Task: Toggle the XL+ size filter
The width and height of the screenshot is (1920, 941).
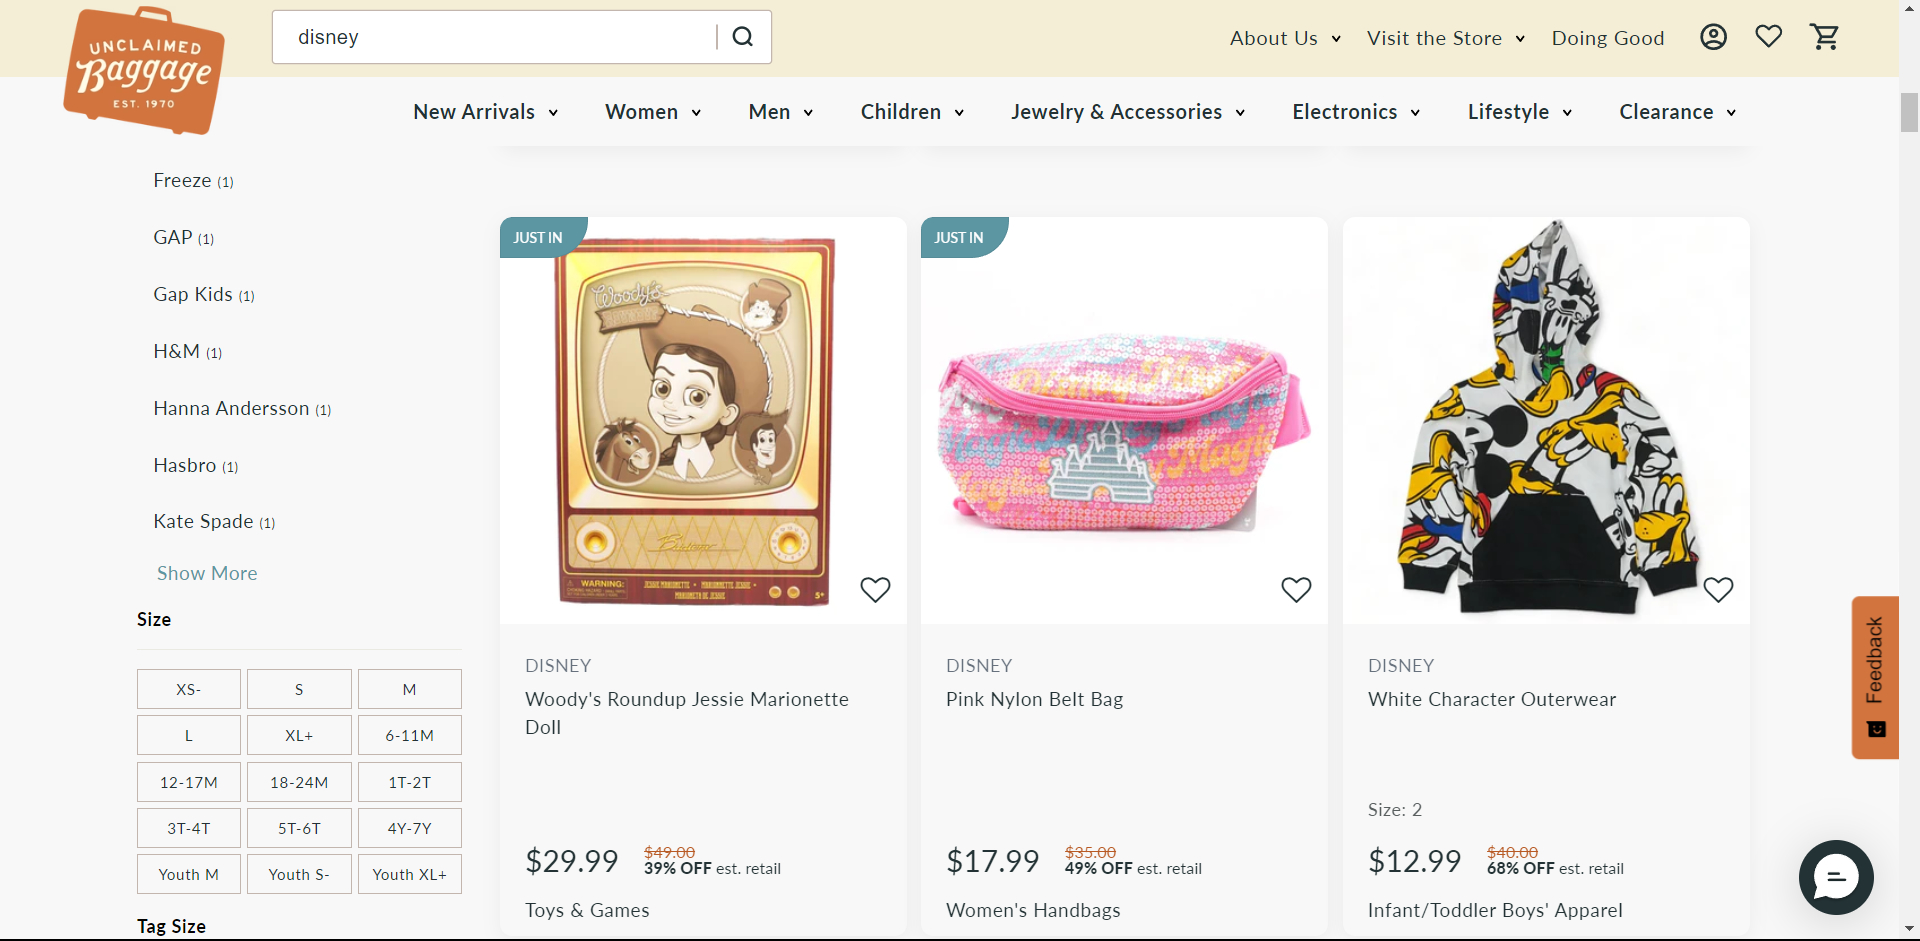Action: [x=299, y=736]
